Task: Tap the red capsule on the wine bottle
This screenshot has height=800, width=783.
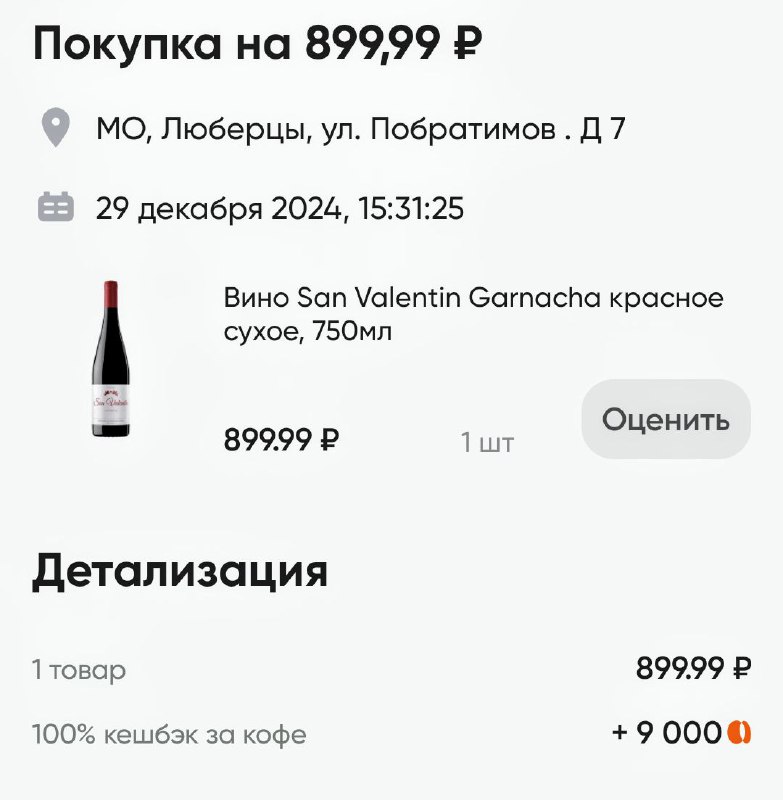Action: pyautogui.click(x=111, y=294)
